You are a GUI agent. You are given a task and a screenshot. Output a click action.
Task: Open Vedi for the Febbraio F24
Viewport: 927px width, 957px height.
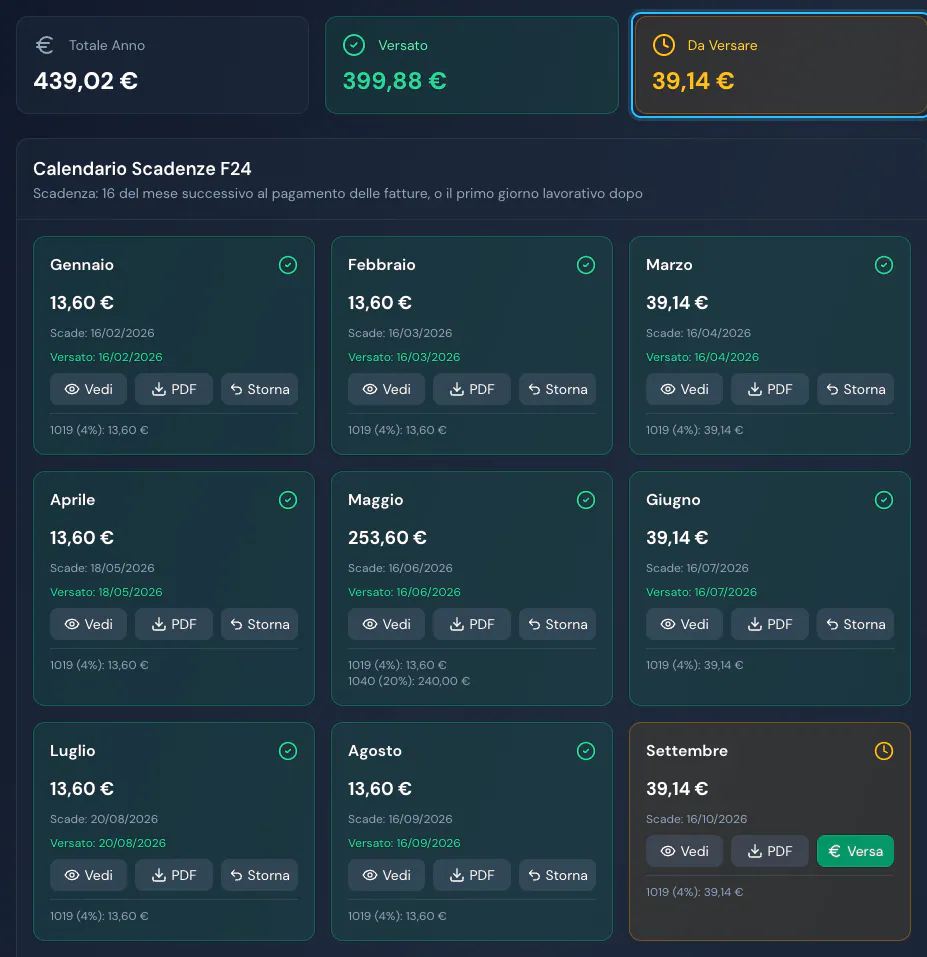pos(386,389)
